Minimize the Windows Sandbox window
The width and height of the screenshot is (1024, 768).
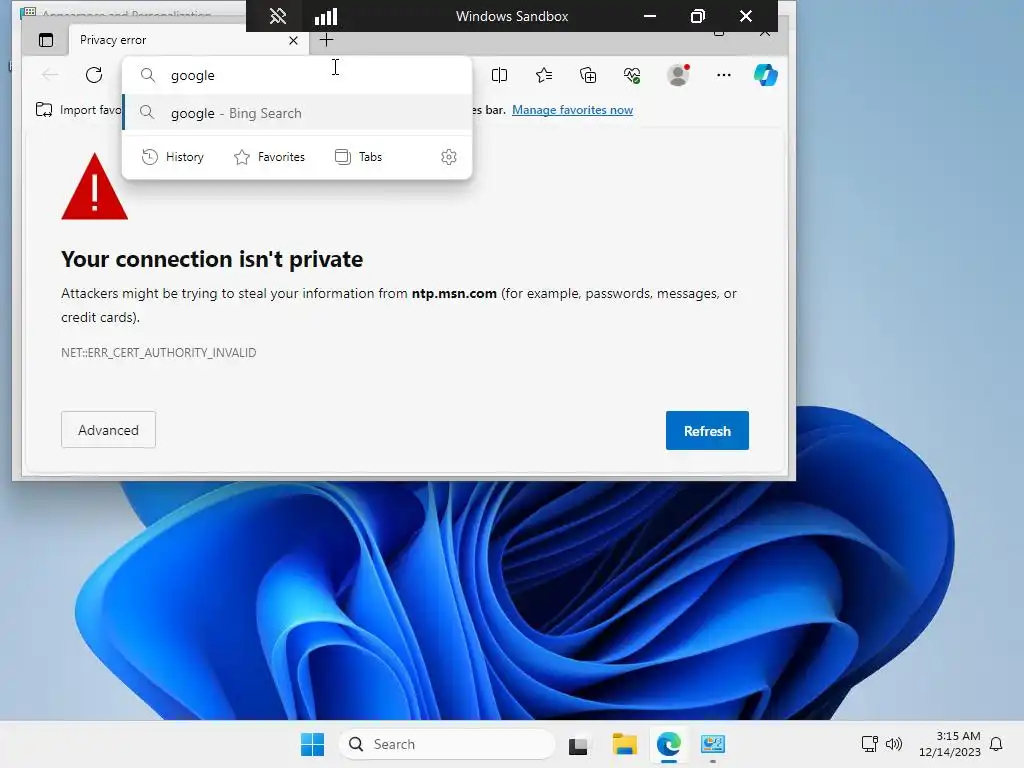[650, 16]
